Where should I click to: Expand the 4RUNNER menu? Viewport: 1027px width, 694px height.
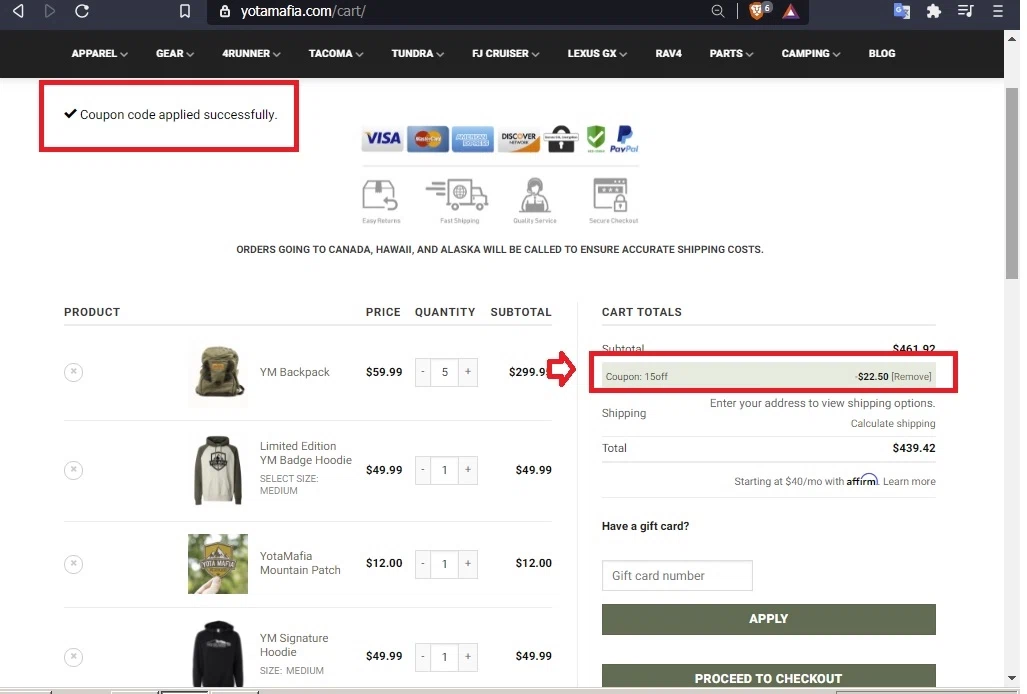click(x=251, y=54)
